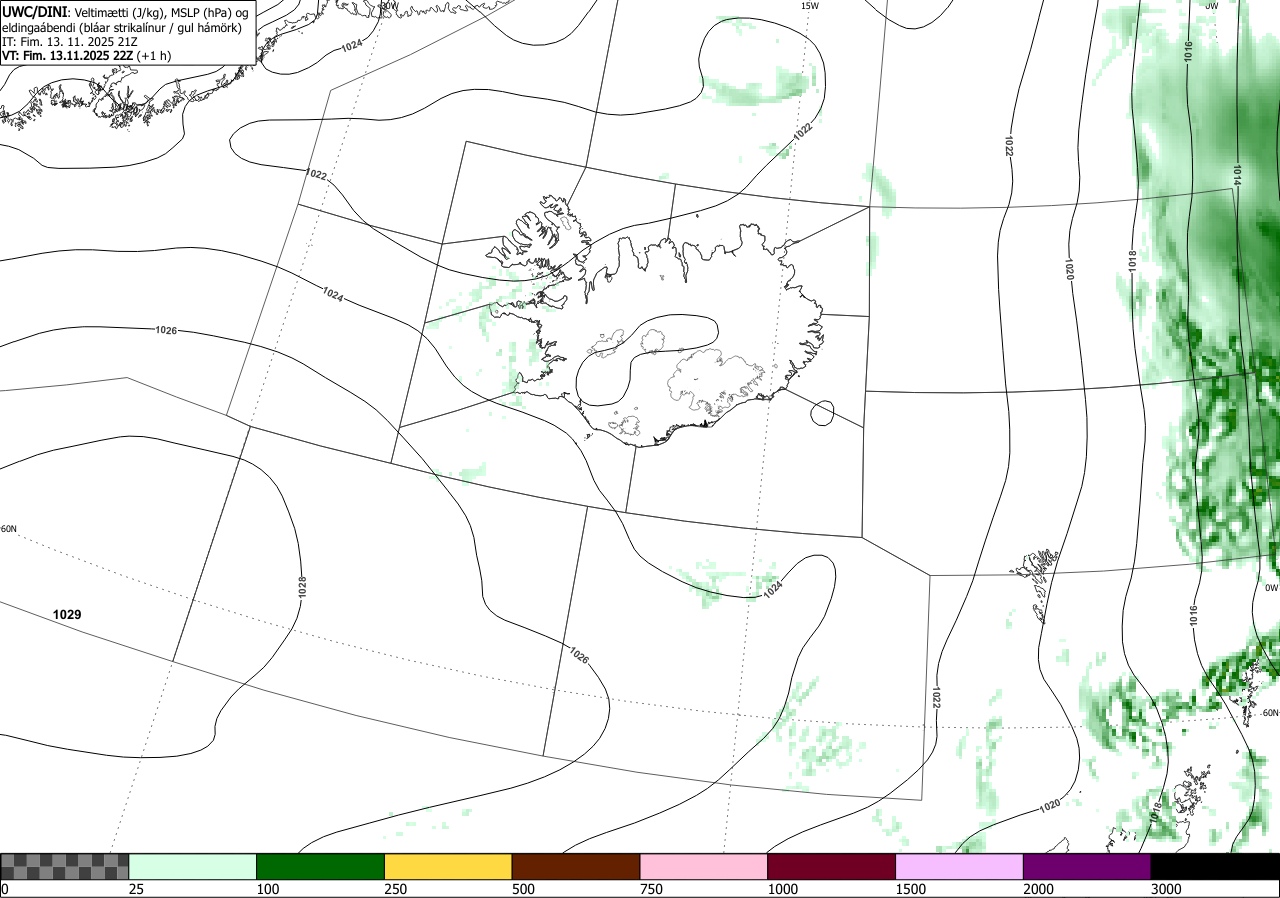The width and height of the screenshot is (1280, 898).
Task: Click the small closed isobar circle southeast of Iceland
Action: (822, 413)
